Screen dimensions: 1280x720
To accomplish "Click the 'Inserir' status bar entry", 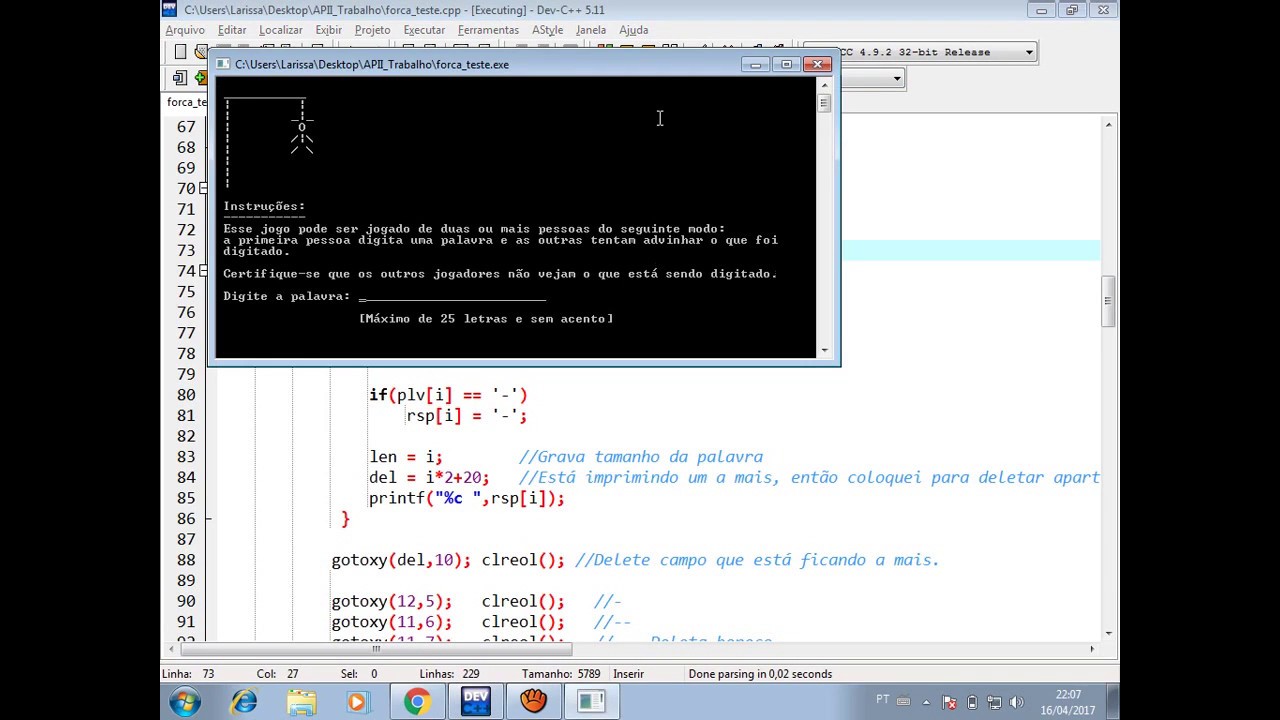I will (x=629, y=674).
